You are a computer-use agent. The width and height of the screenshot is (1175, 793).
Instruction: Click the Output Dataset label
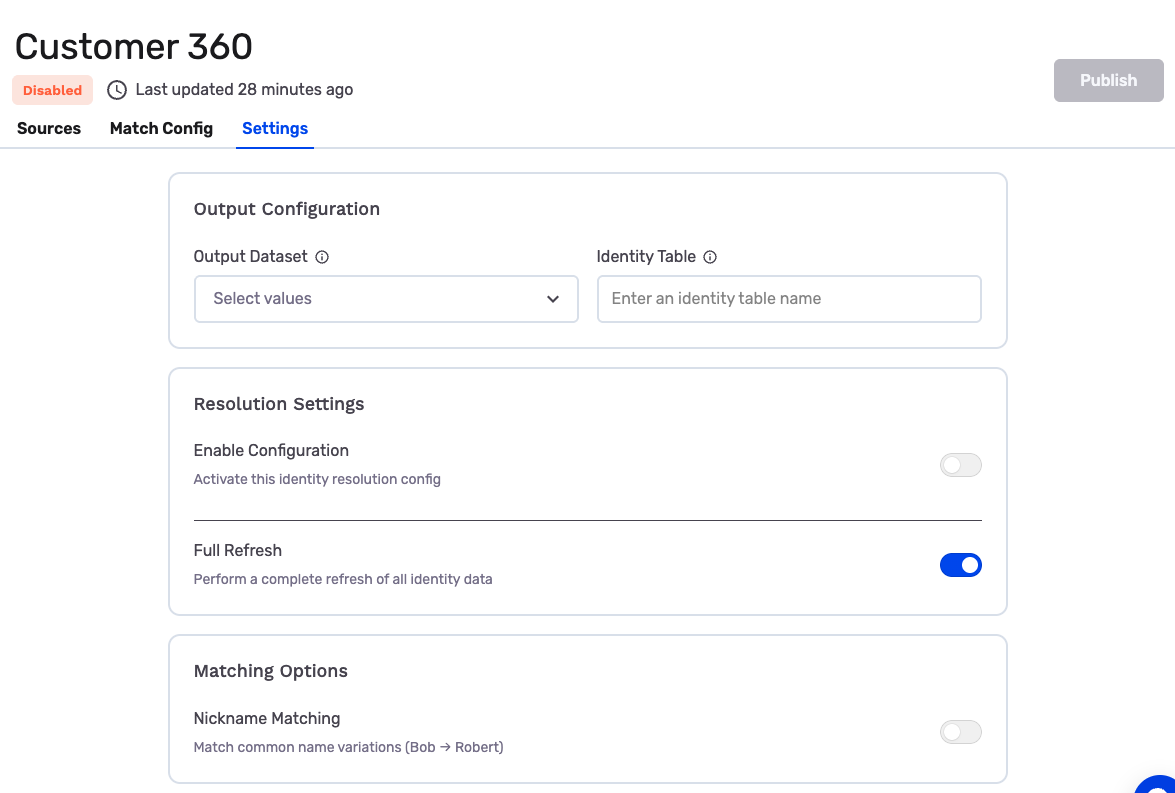pyautogui.click(x=250, y=257)
